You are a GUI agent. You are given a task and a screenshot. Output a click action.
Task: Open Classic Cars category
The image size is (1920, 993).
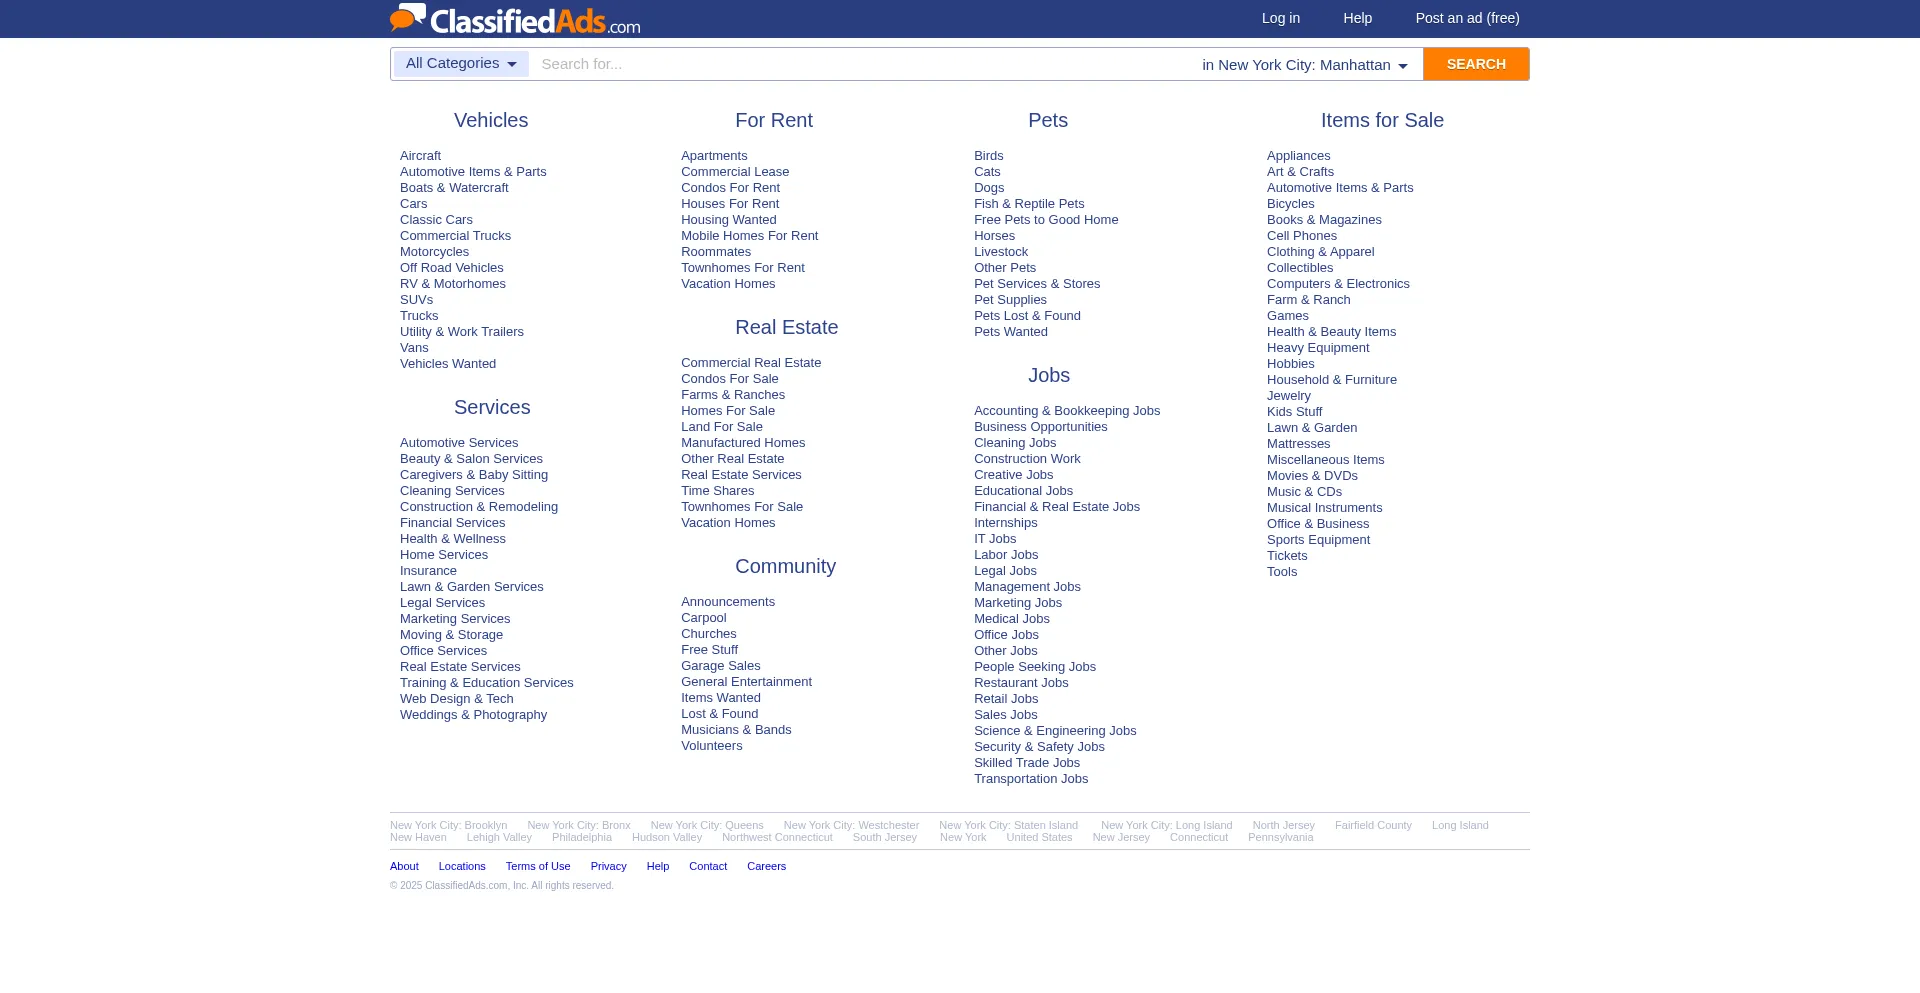pyautogui.click(x=436, y=220)
